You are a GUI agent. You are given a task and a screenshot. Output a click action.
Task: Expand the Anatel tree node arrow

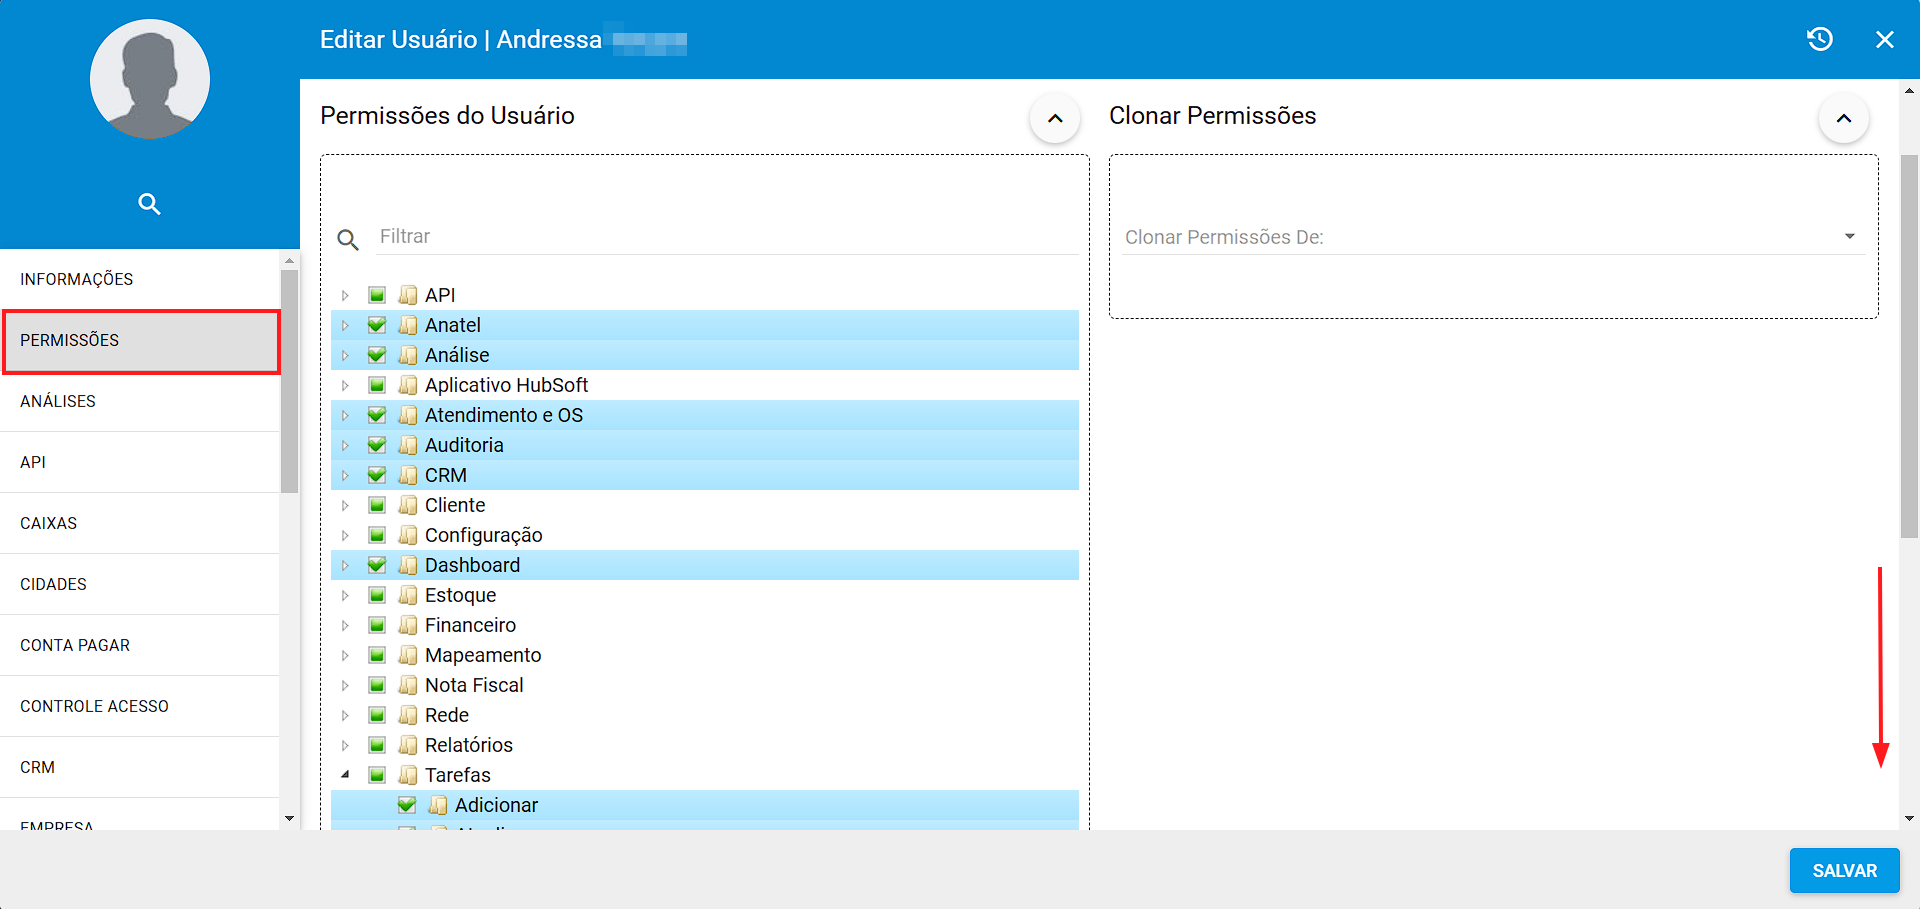[345, 325]
